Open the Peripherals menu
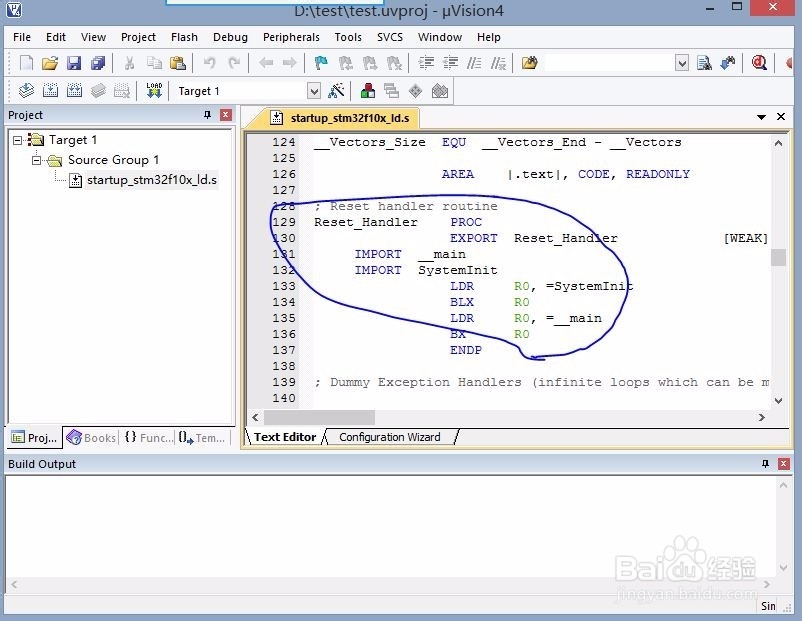 click(x=291, y=37)
